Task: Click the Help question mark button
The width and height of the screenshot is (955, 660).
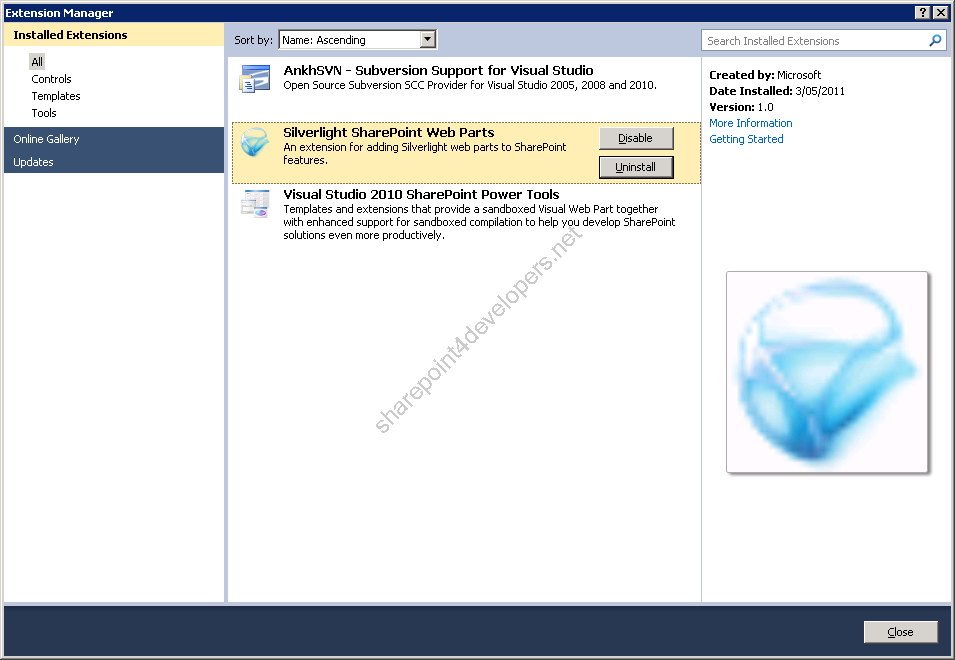Action: pyautogui.click(x=923, y=13)
